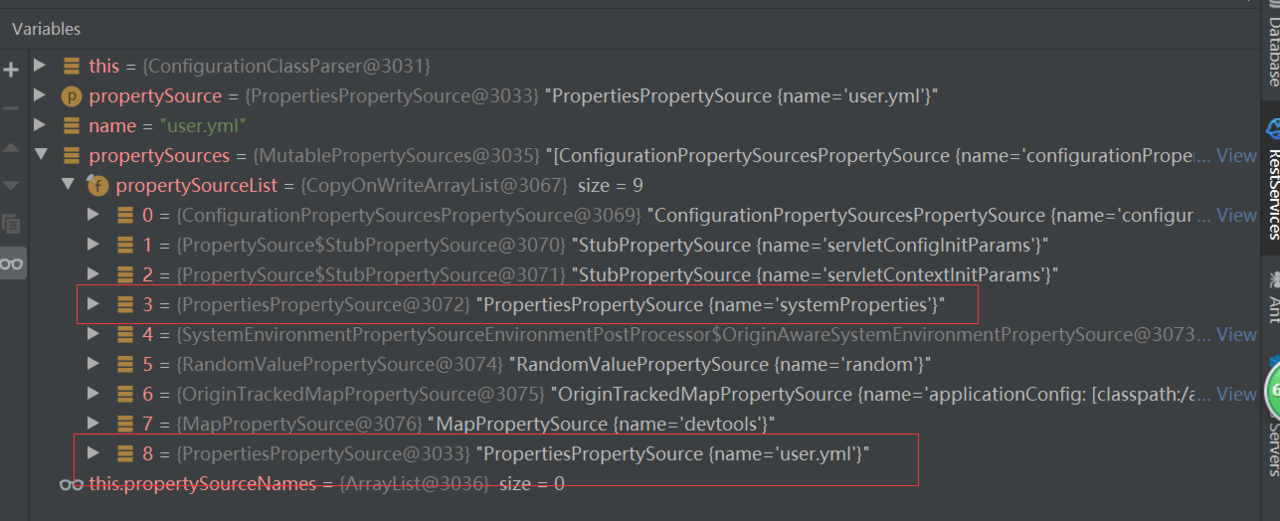Expand element 1 servletConfigInitParams StubPropertySource

(94, 245)
